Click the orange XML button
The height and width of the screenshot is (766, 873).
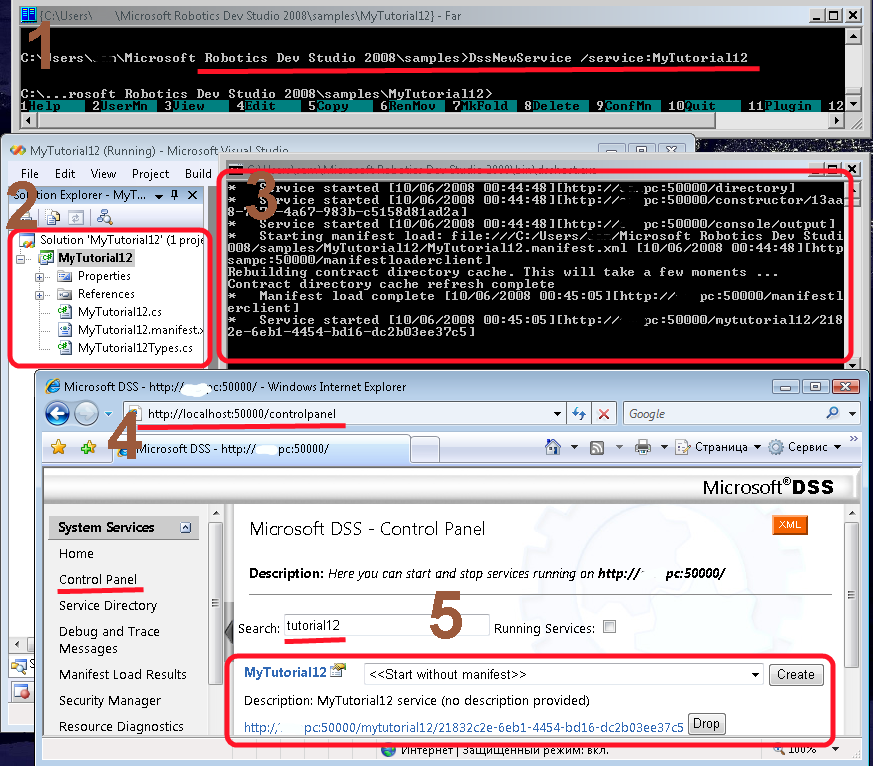pyautogui.click(x=789, y=525)
